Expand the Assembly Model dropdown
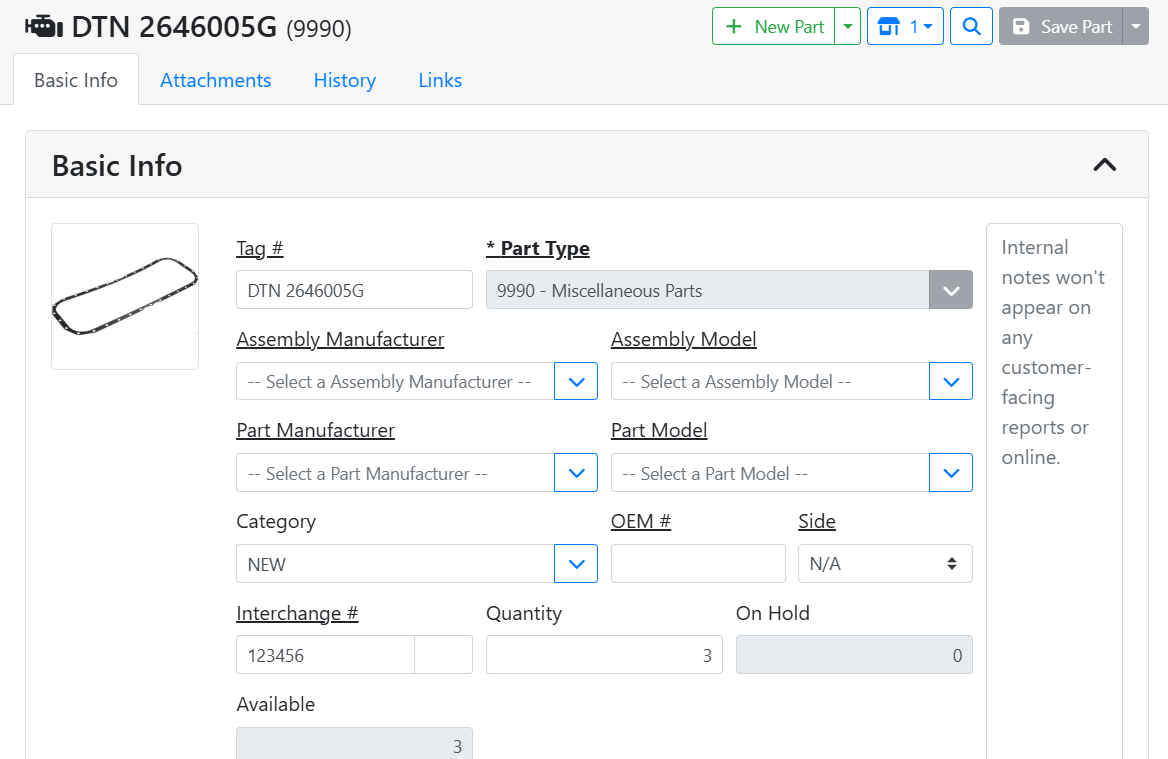The image size is (1168, 759). coord(951,382)
